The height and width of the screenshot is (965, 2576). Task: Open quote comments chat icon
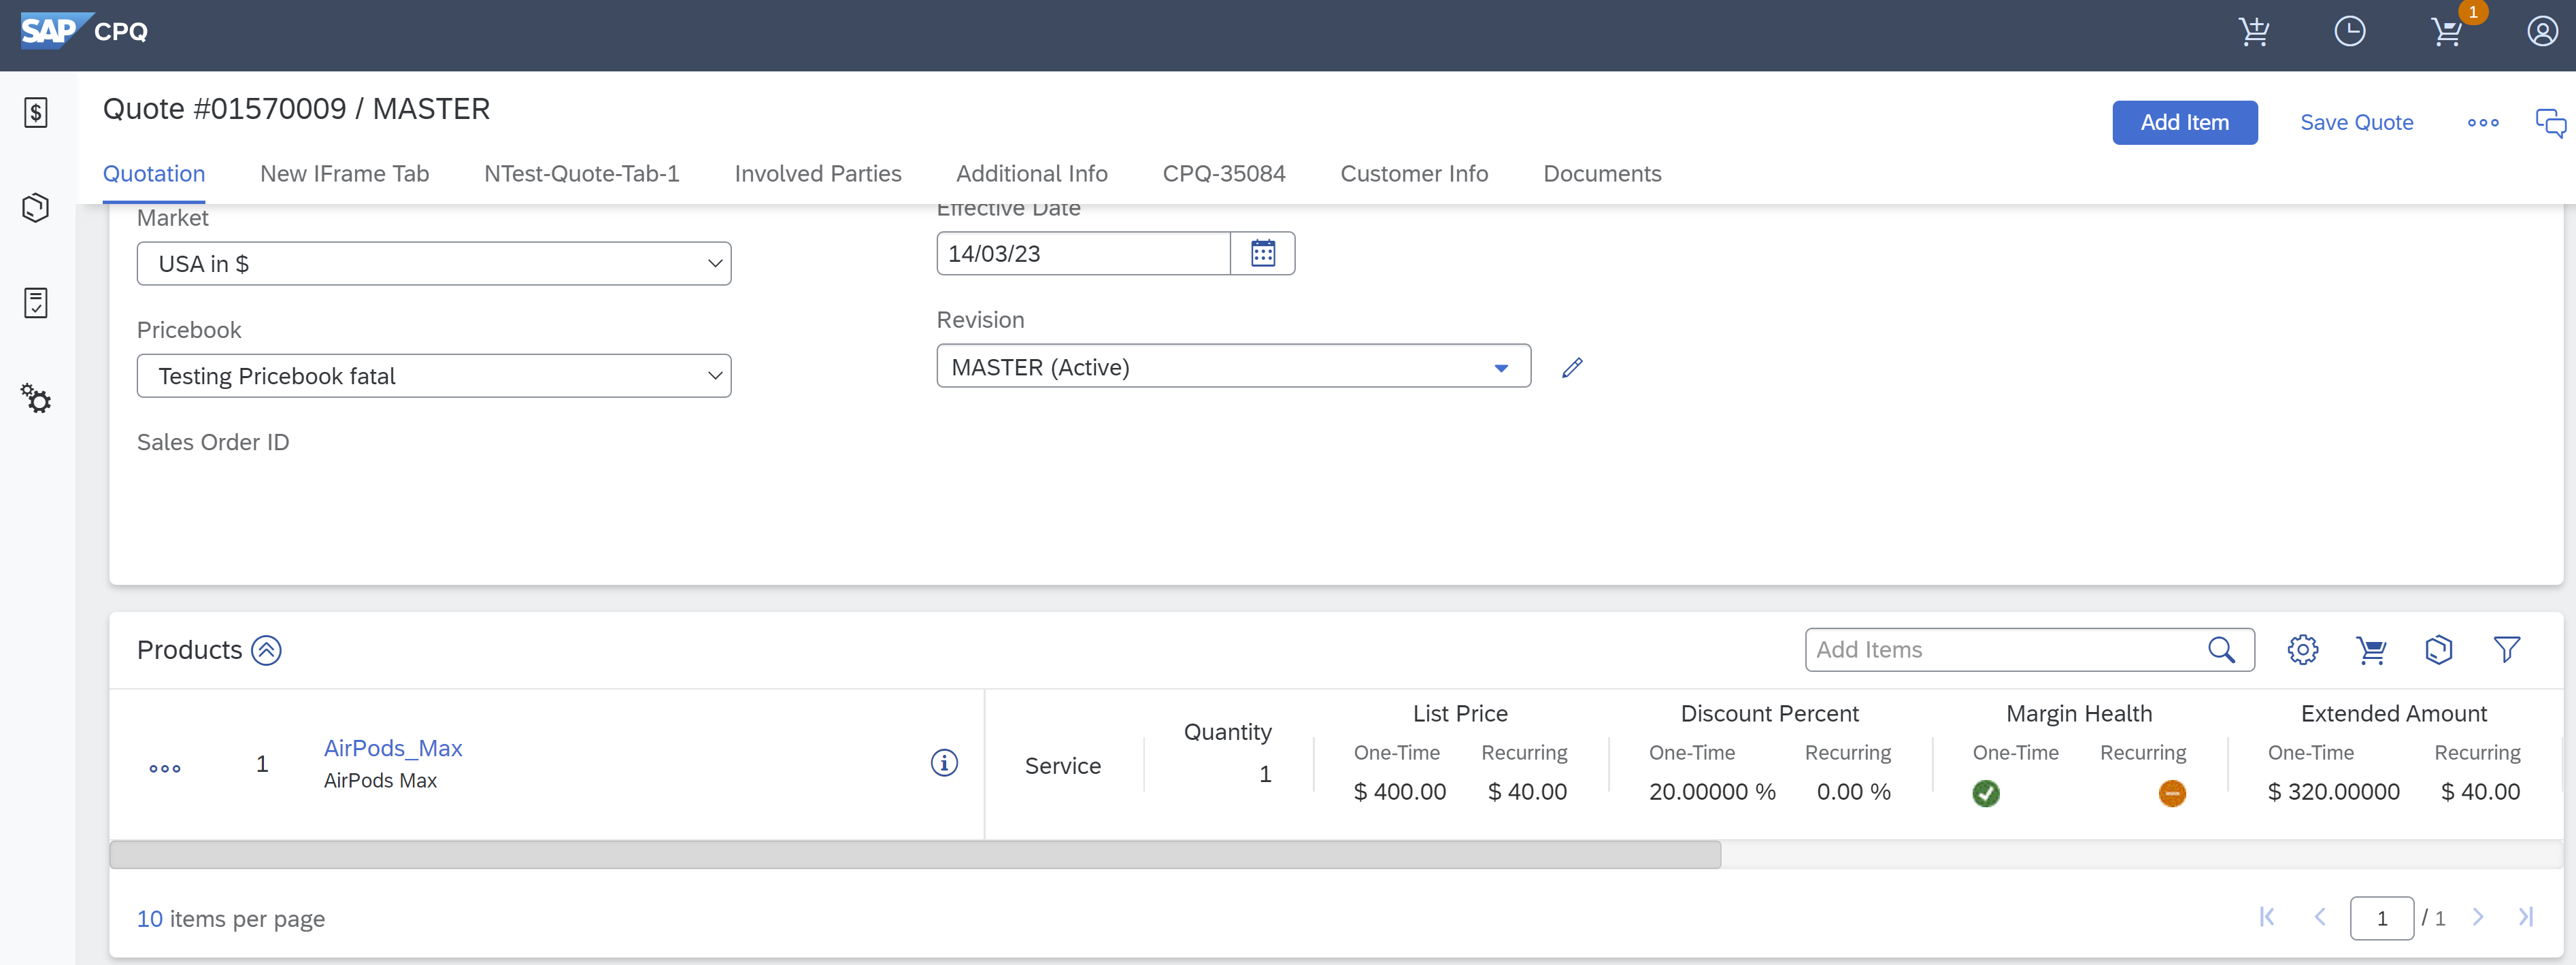[2550, 123]
